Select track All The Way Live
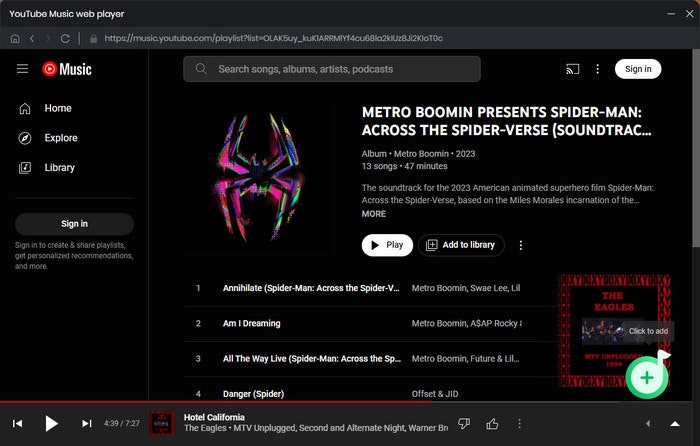 [x=312, y=358]
